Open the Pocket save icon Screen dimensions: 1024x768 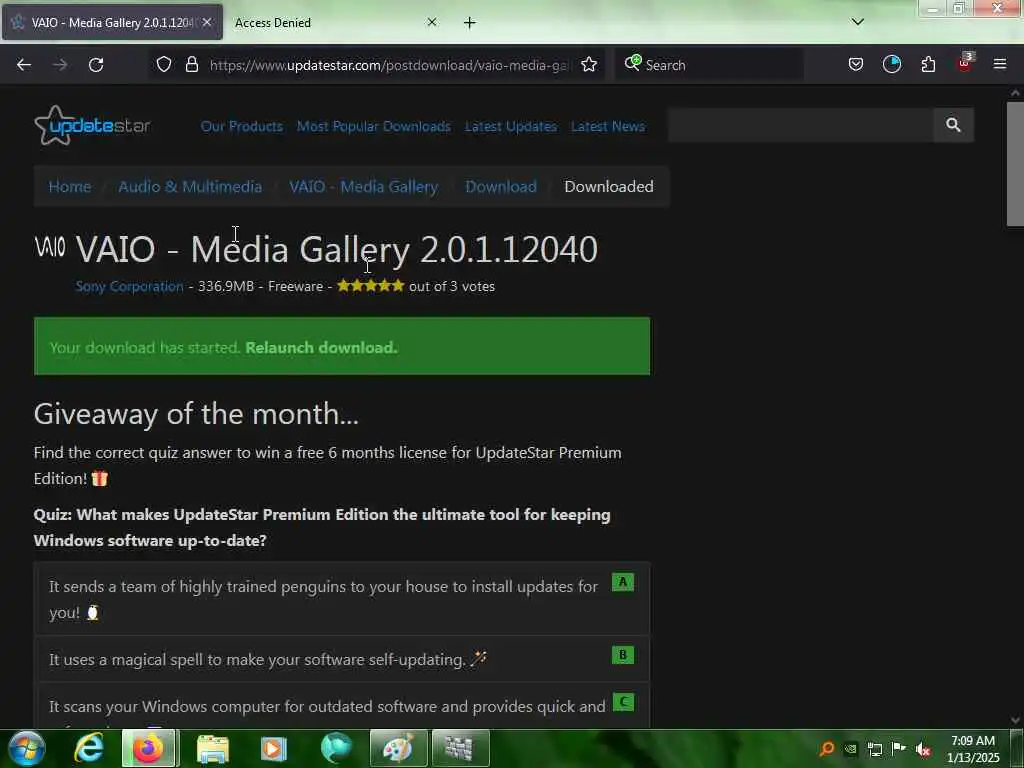point(856,65)
